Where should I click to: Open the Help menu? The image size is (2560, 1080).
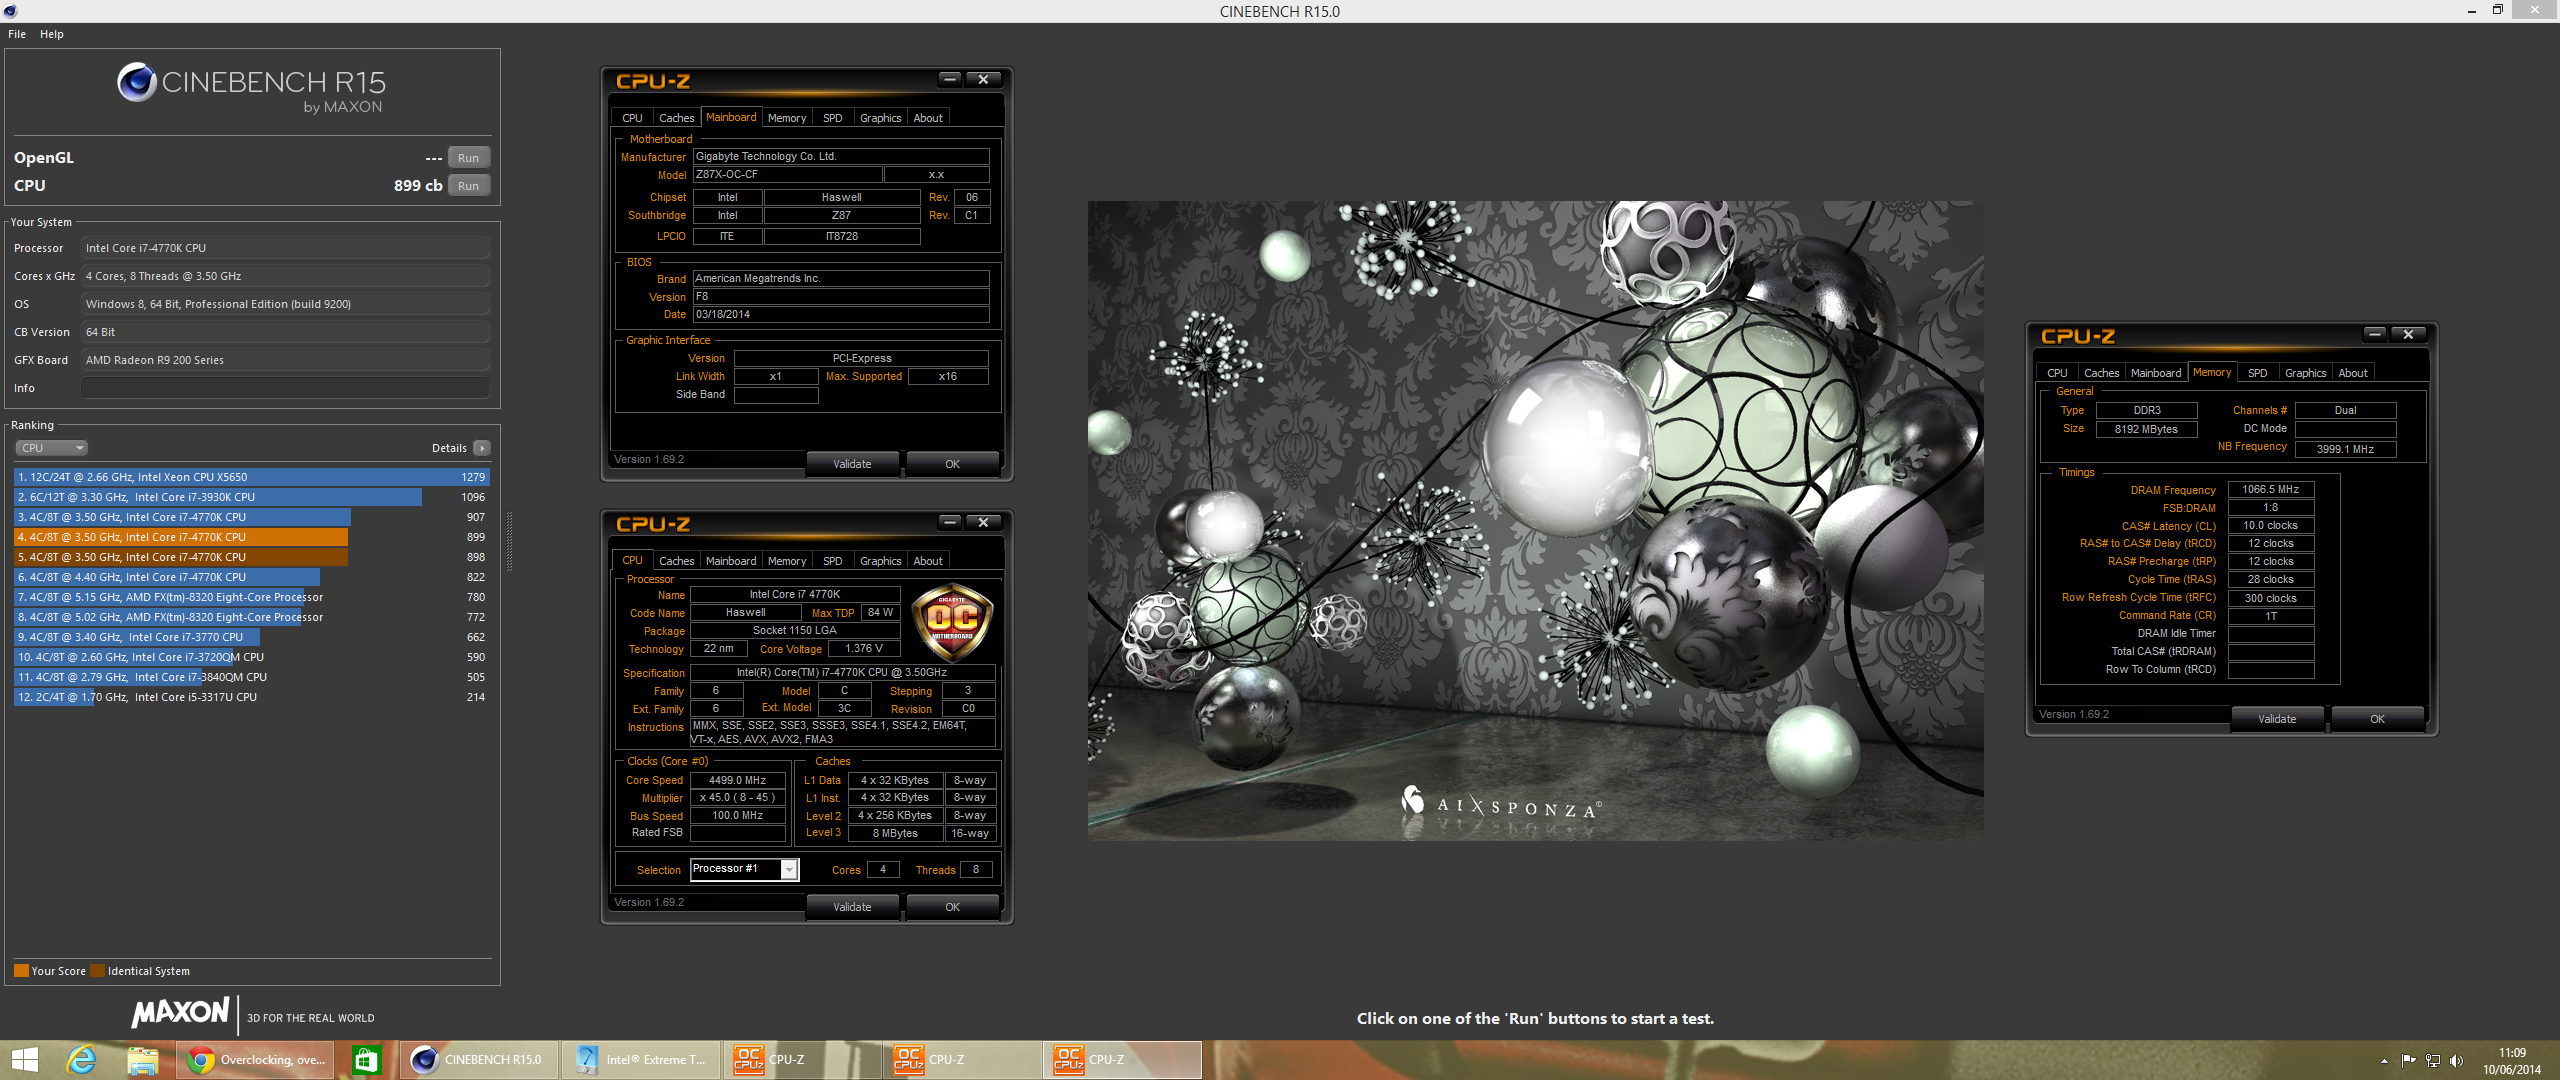click(52, 34)
